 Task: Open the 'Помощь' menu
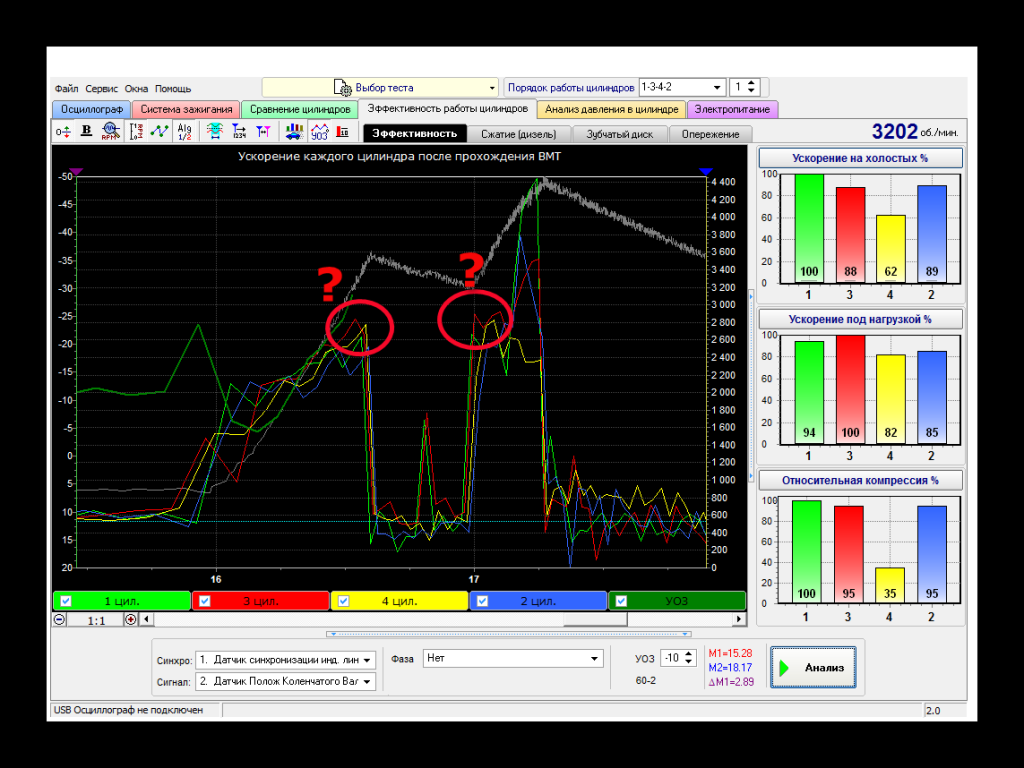(173, 88)
